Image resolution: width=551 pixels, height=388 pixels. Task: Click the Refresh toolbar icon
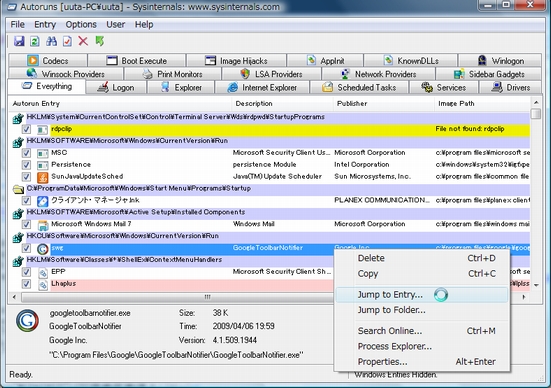click(x=34, y=41)
